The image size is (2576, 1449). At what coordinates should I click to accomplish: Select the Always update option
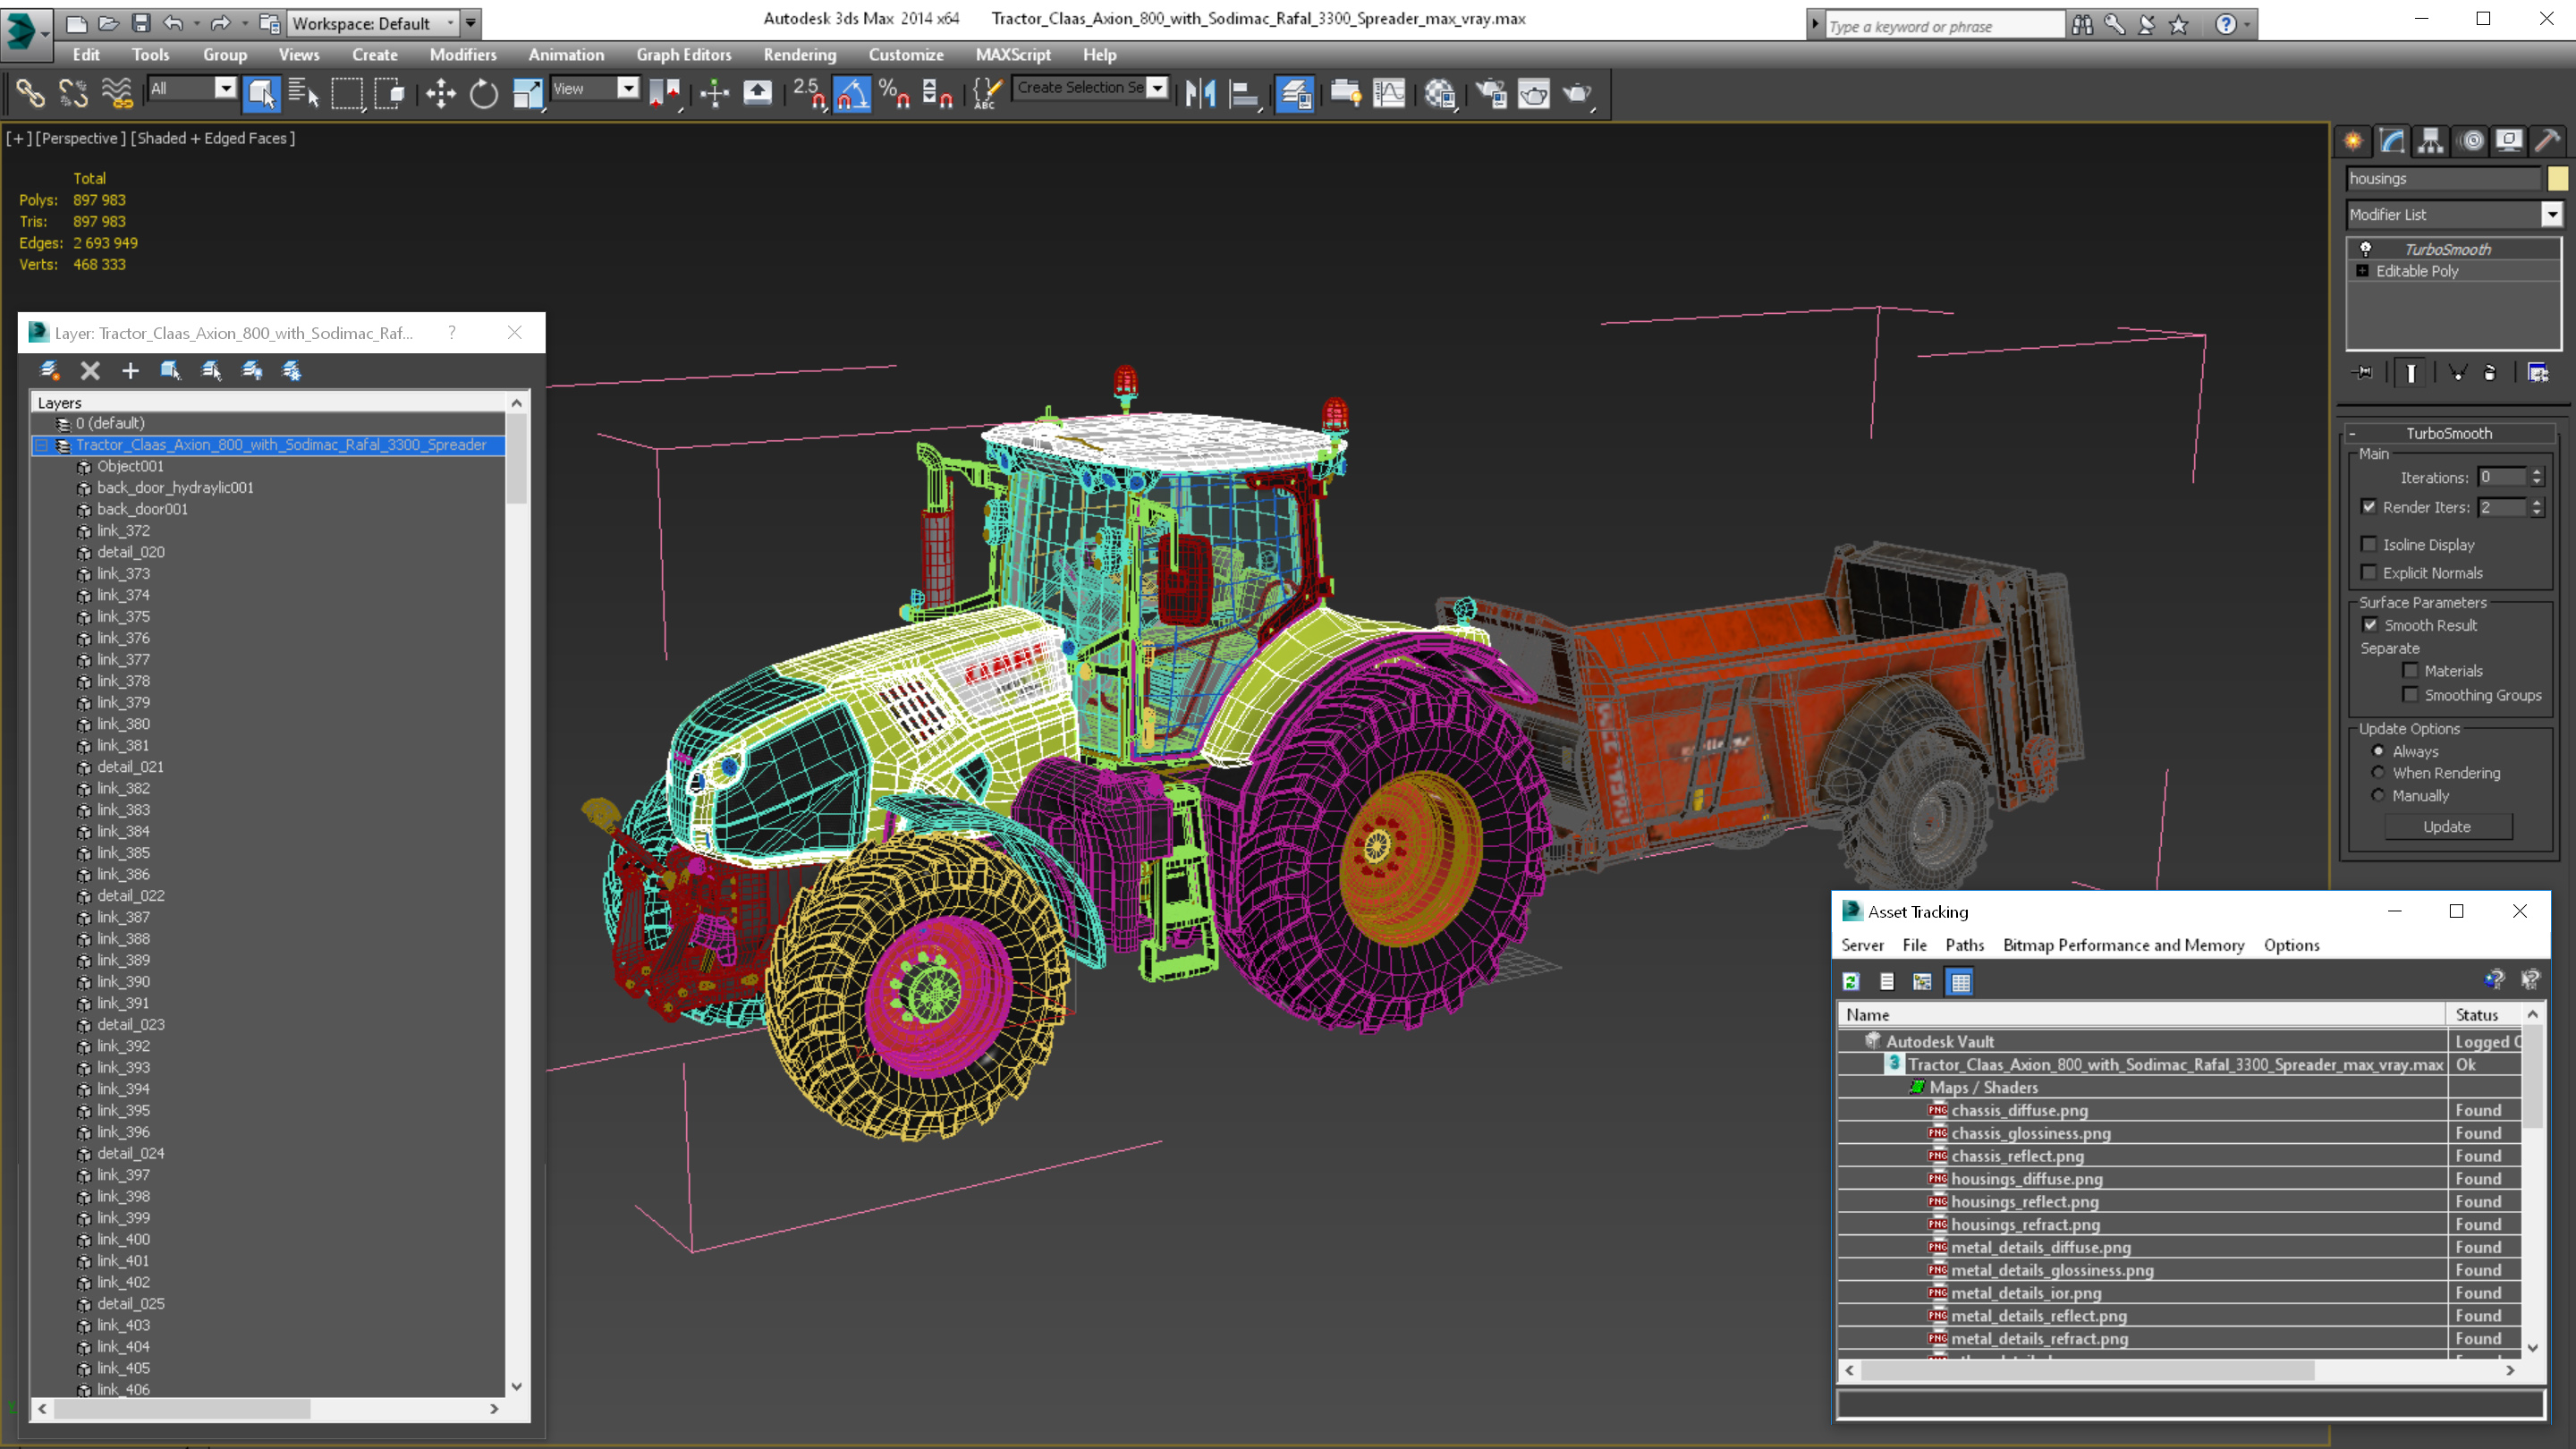point(2379,751)
